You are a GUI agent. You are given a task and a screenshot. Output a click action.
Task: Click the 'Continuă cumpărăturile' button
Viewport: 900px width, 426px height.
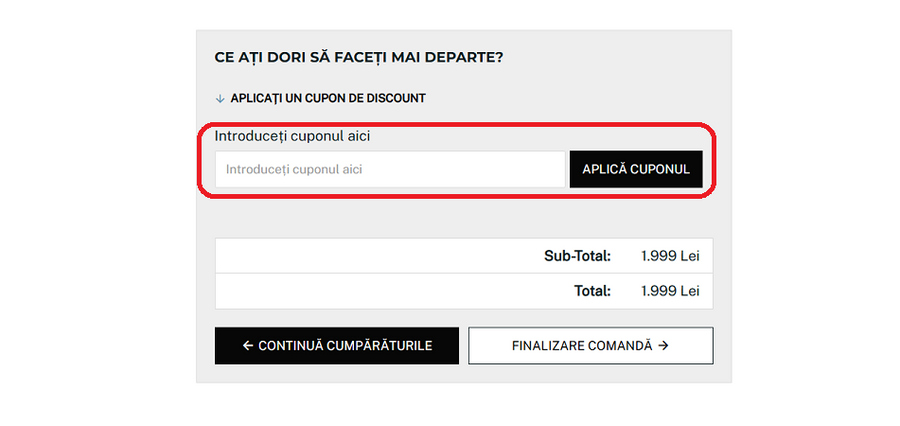[337, 346]
